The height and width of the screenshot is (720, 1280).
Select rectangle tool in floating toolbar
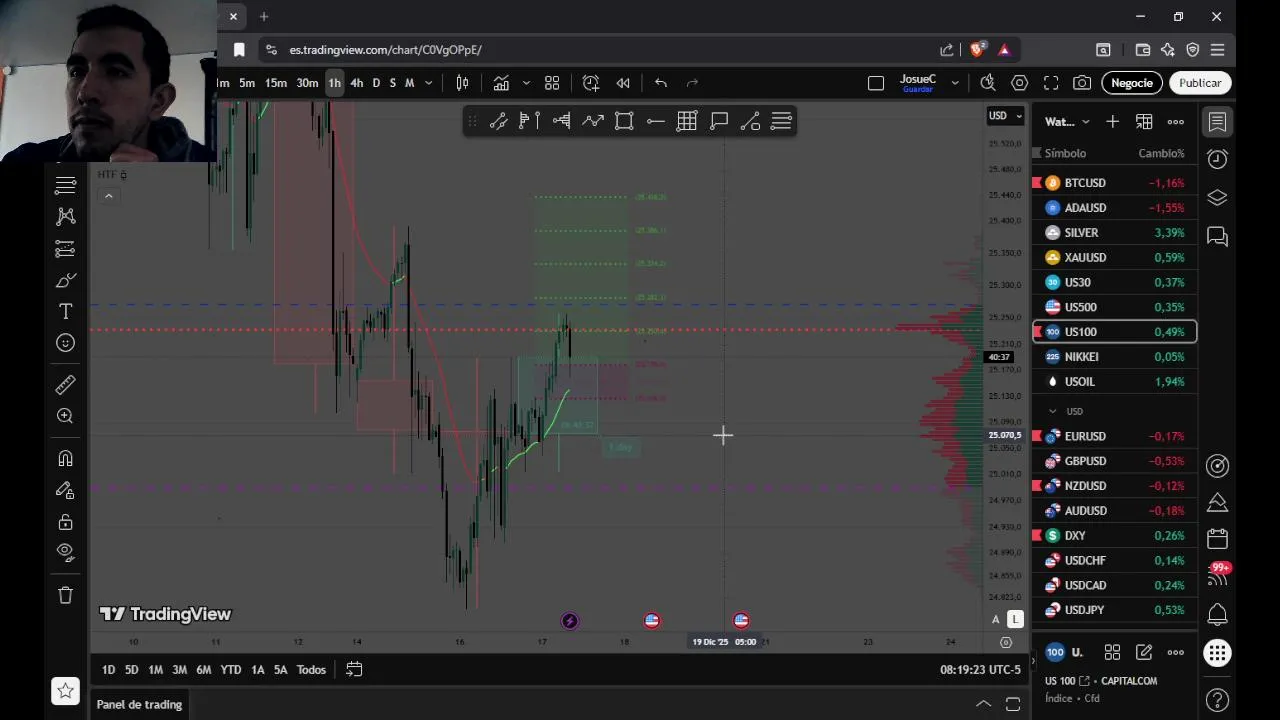pyautogui.click(x=624, y=121)
